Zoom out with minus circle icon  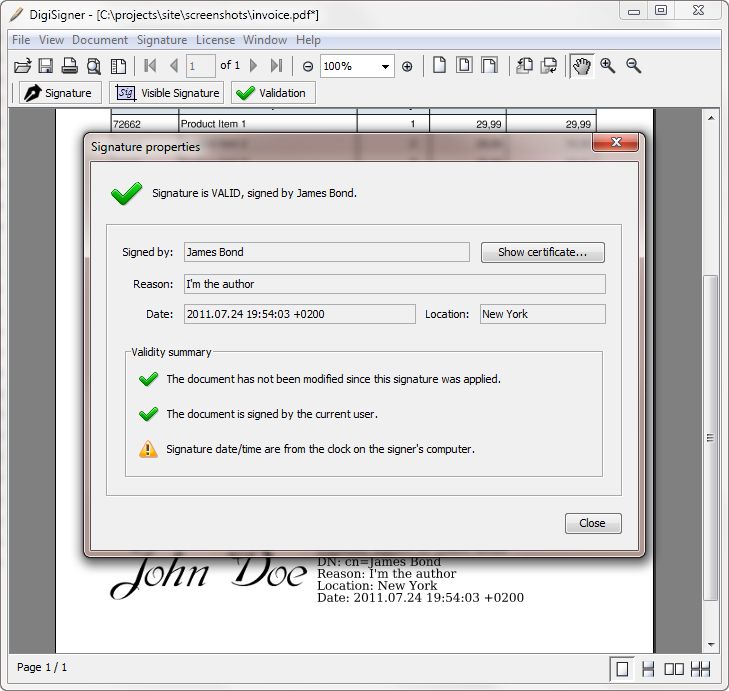point(308,66)
